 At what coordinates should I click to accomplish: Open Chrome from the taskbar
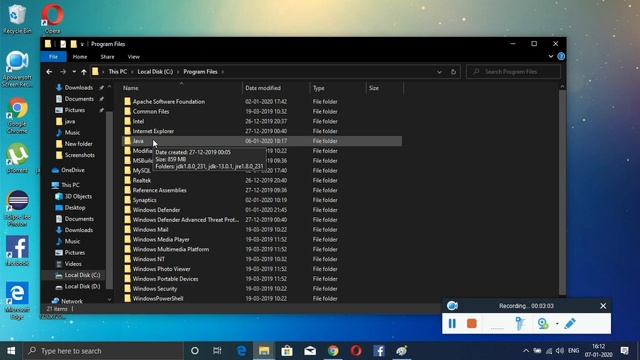[333, 351]
